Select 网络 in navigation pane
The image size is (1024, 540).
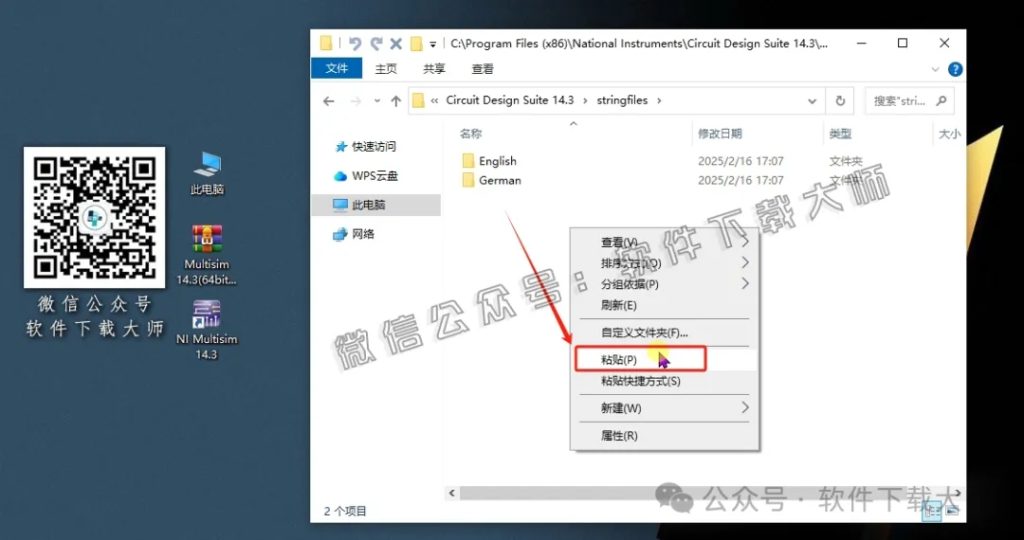click(362, 234)
